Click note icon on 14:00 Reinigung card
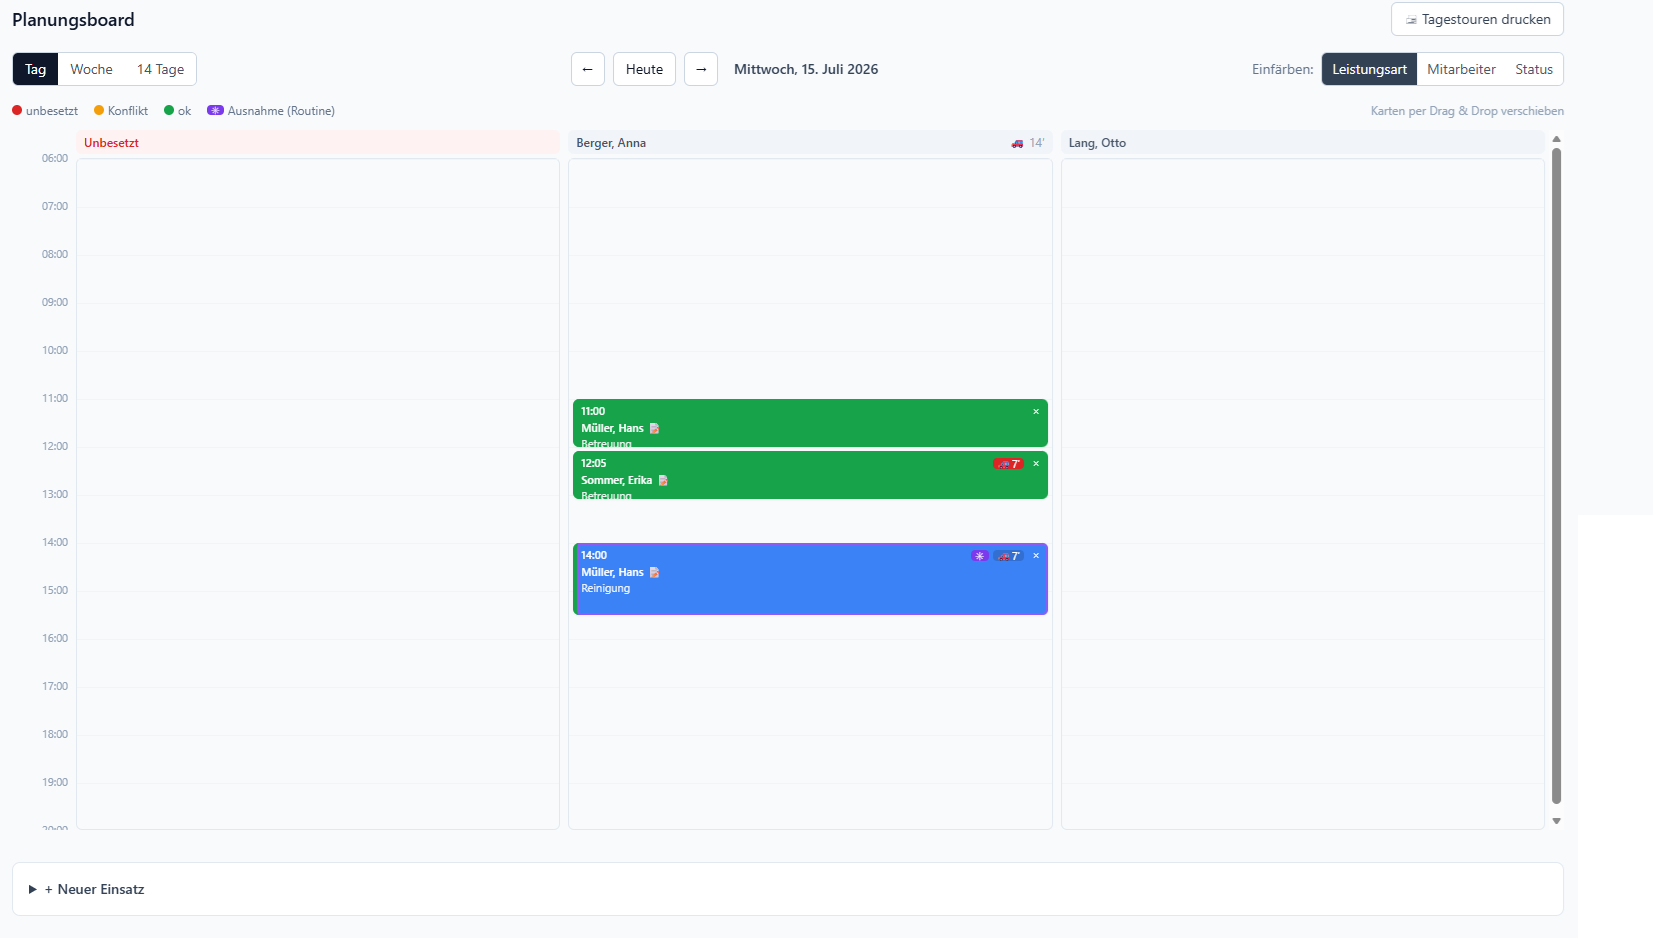This screenshot has height=938, width=1653. pyautogui.click(x=655, y=572)
